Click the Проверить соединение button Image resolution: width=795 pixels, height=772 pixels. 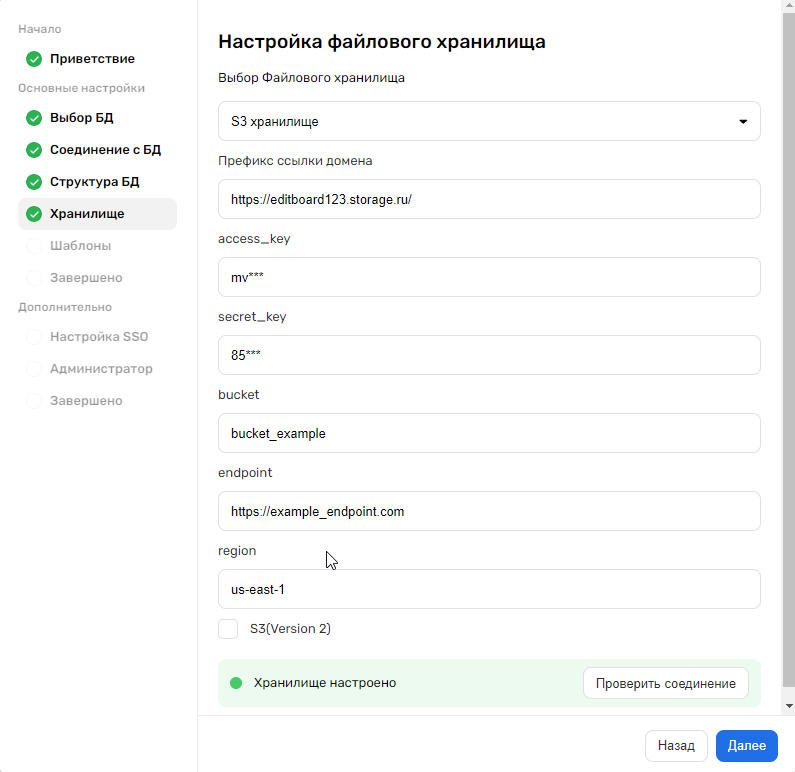tap(666, 683)
